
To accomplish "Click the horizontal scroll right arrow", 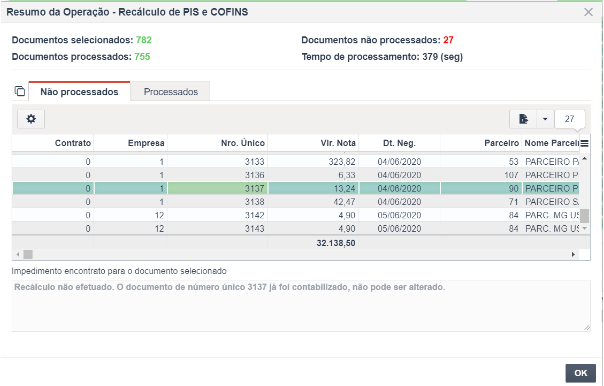I will pos(573,254).
